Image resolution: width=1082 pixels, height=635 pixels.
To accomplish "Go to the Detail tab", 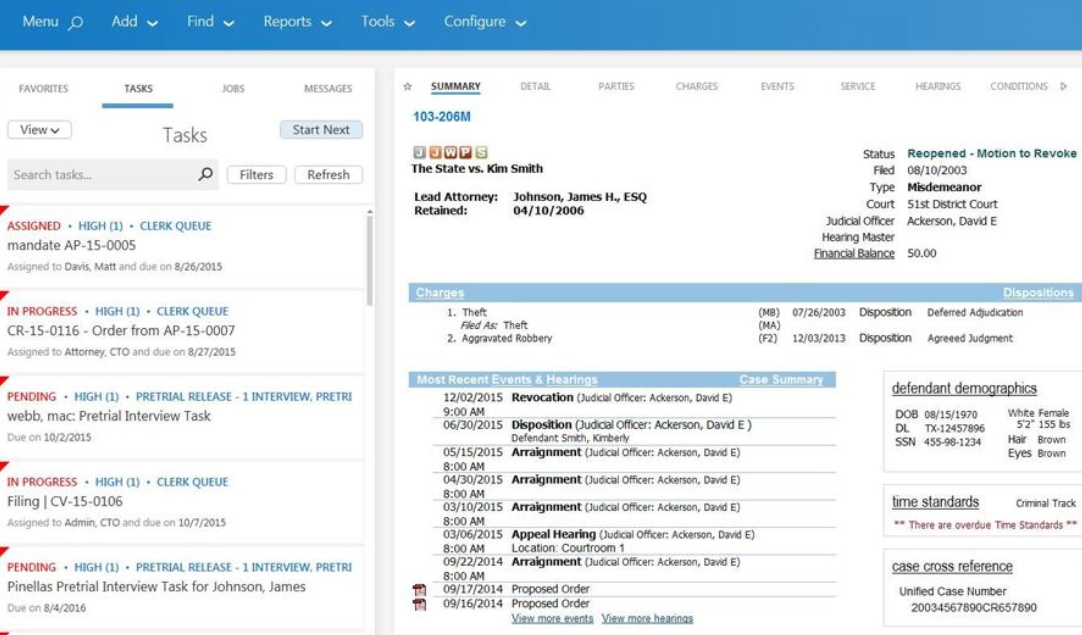I will 535,86.
